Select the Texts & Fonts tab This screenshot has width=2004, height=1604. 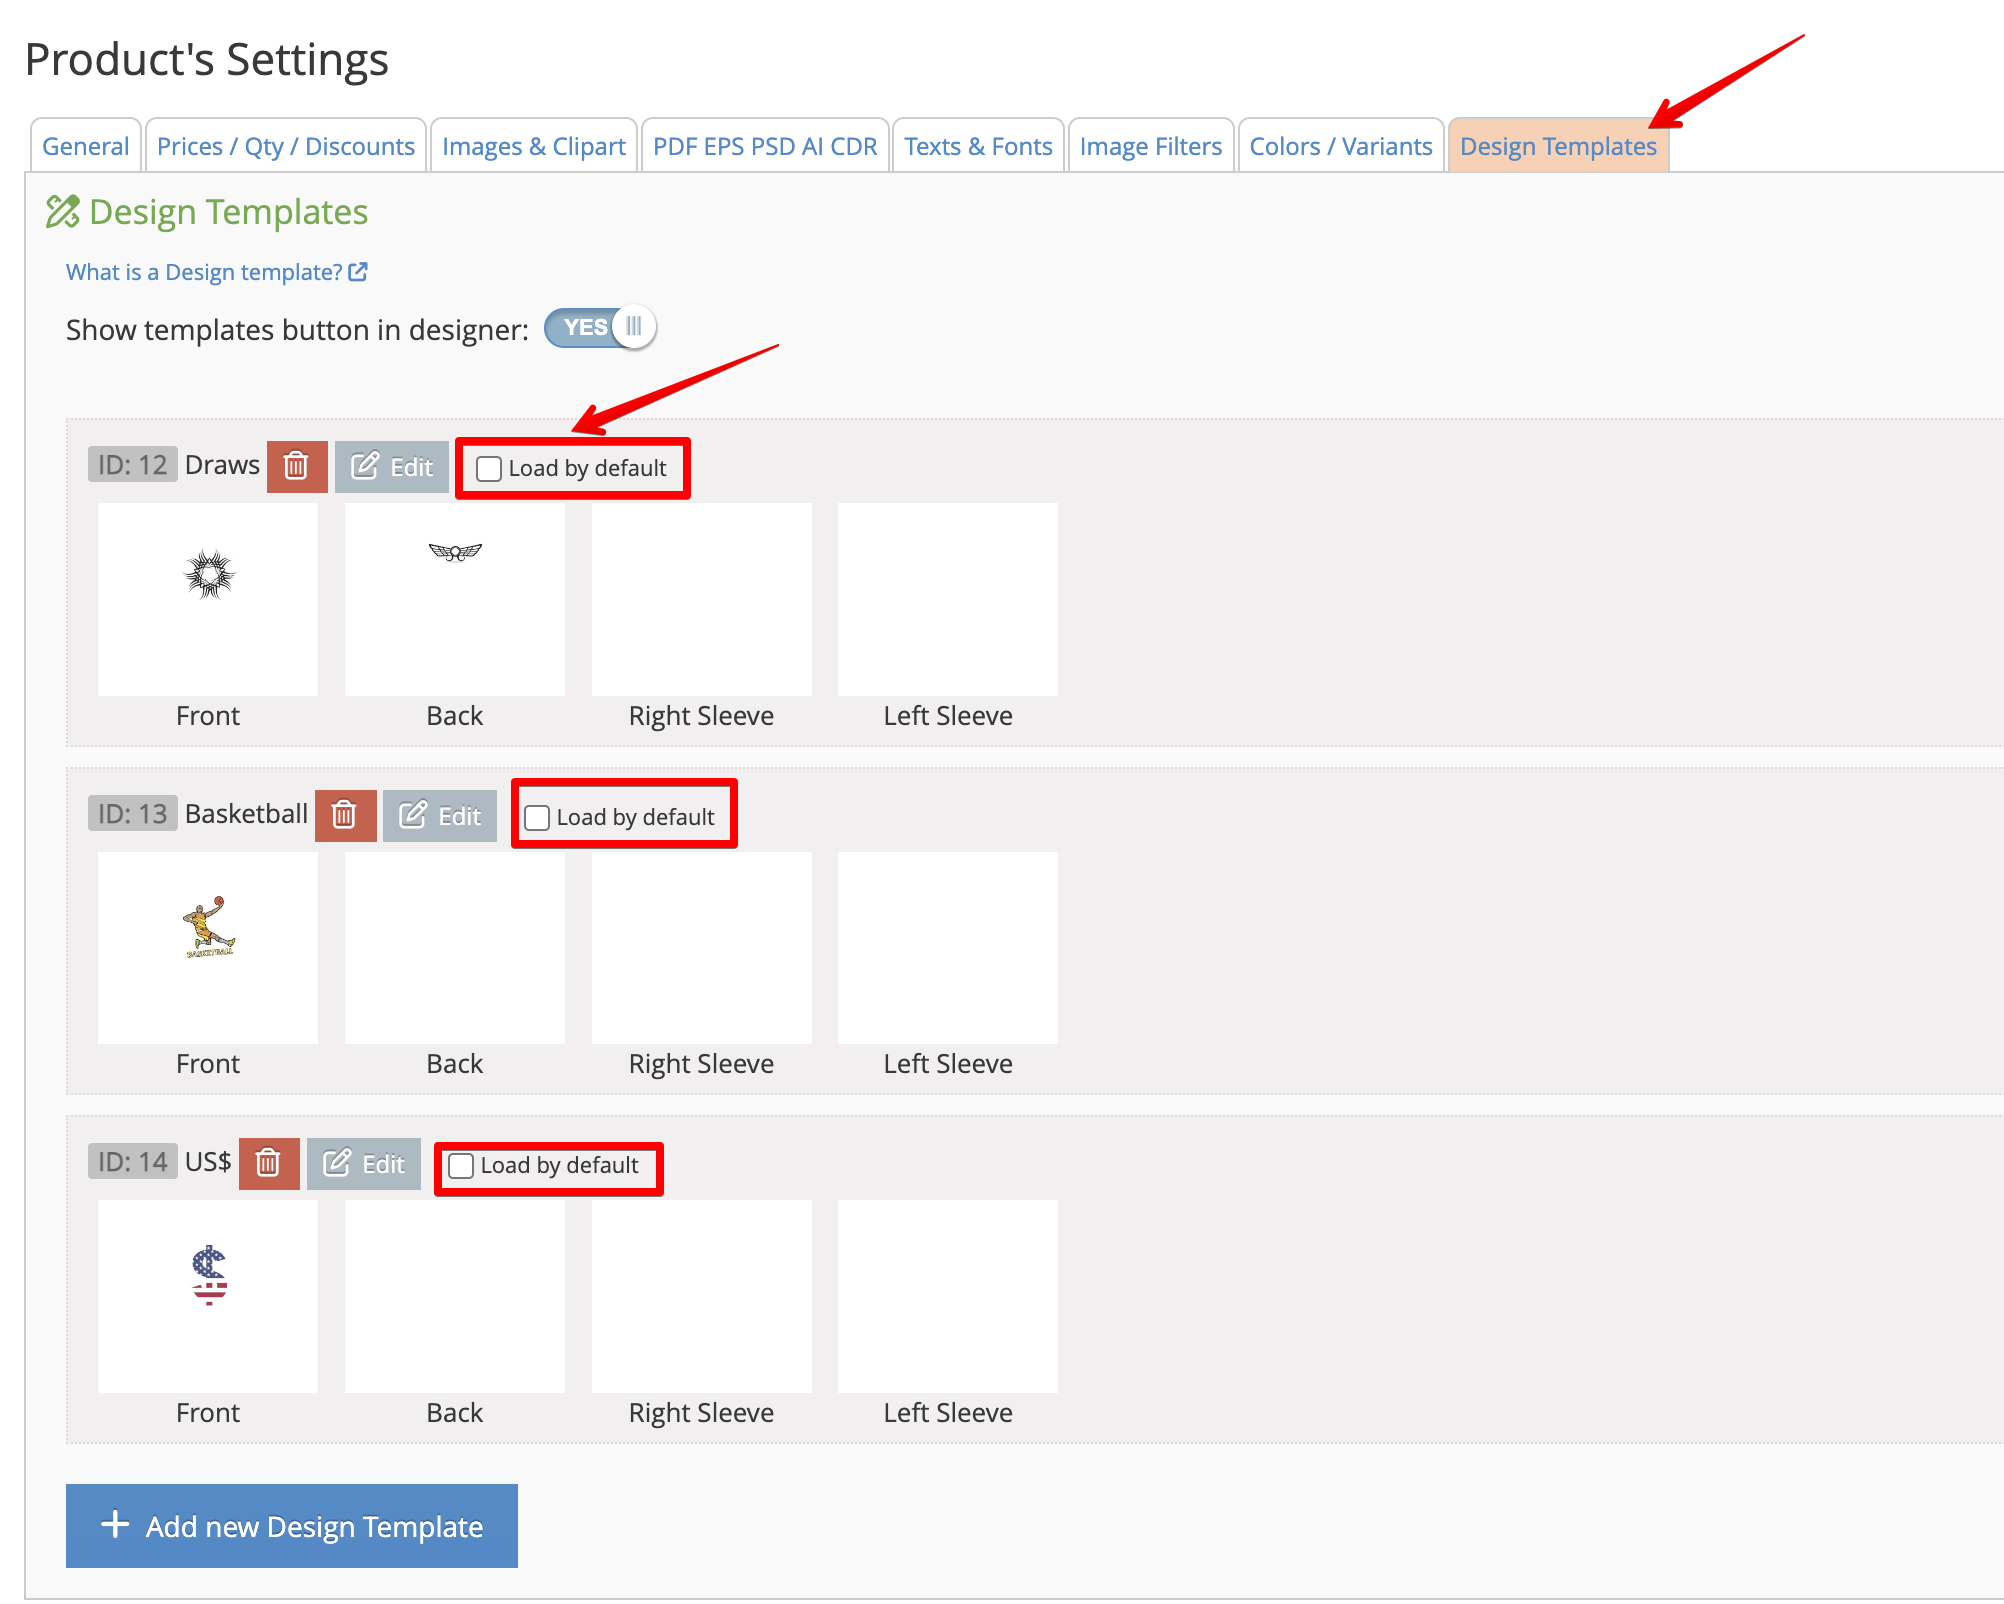(x=978, y=146)
